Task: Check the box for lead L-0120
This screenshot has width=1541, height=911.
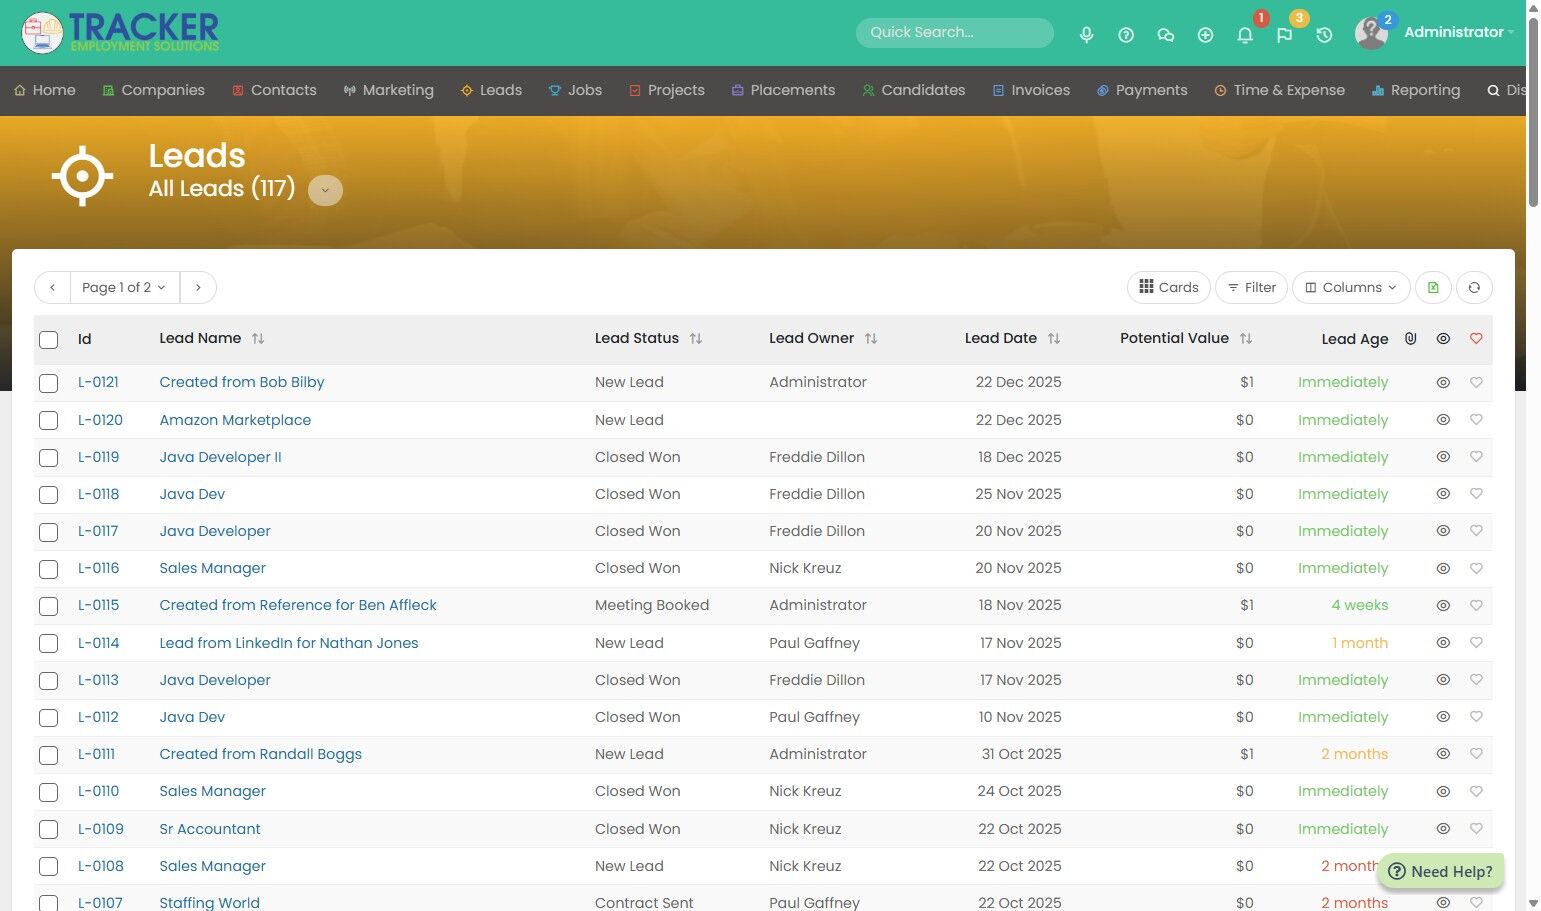Action: [48, 421]
